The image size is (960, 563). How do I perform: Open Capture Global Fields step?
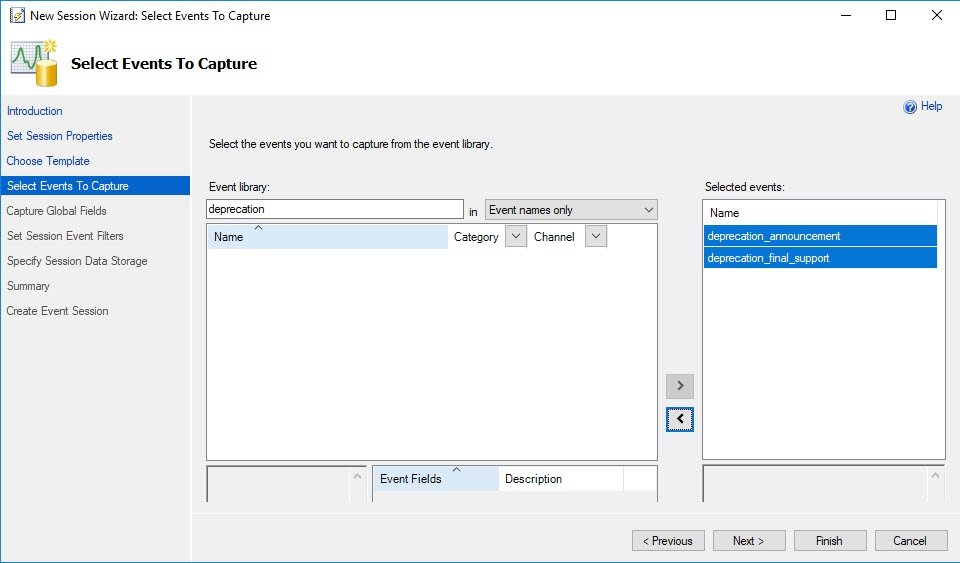click(x=56, y=211)
